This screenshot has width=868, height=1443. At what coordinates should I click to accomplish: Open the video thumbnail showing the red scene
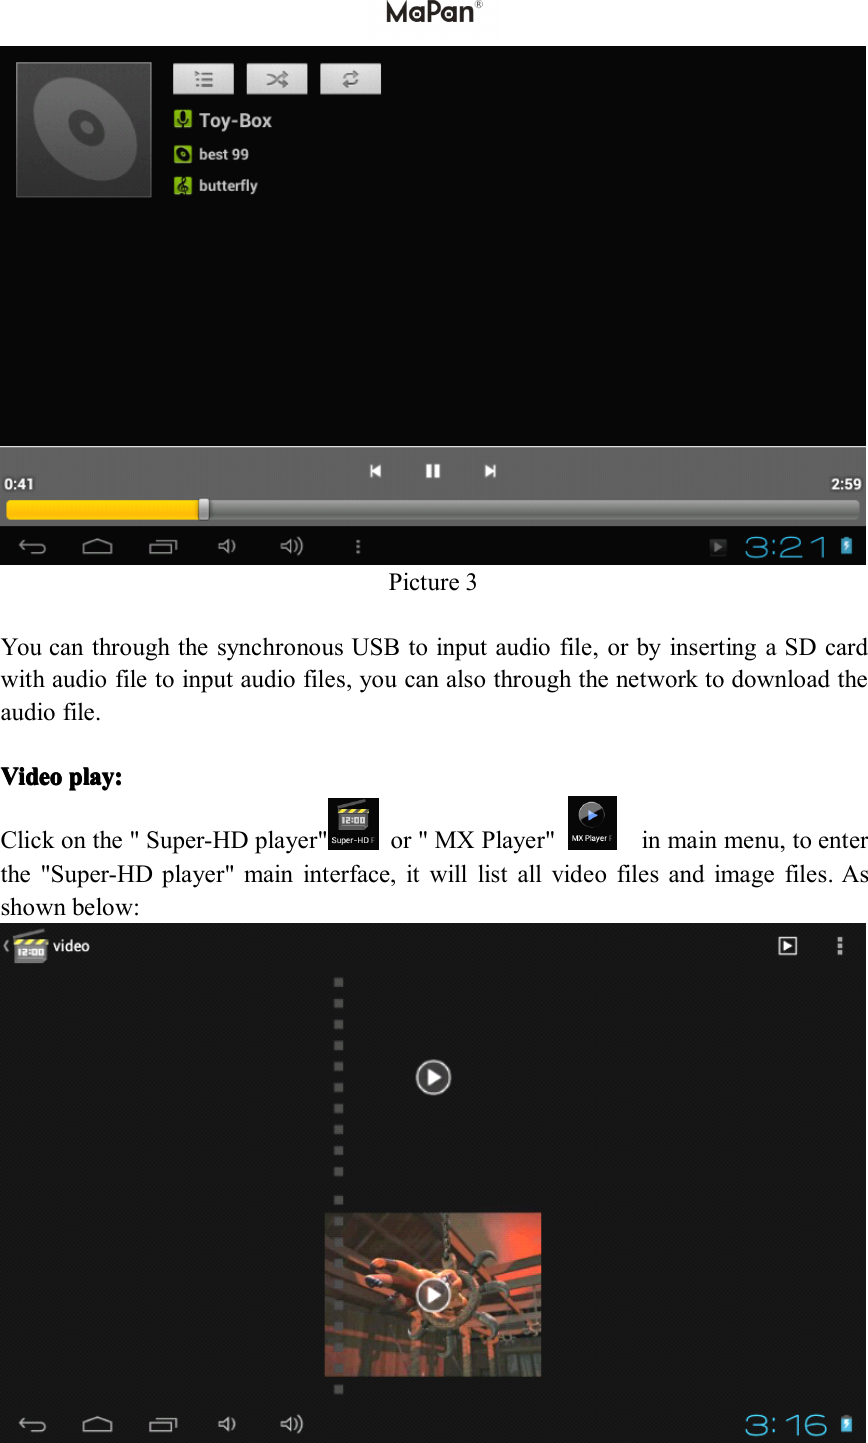point(433,1293)
